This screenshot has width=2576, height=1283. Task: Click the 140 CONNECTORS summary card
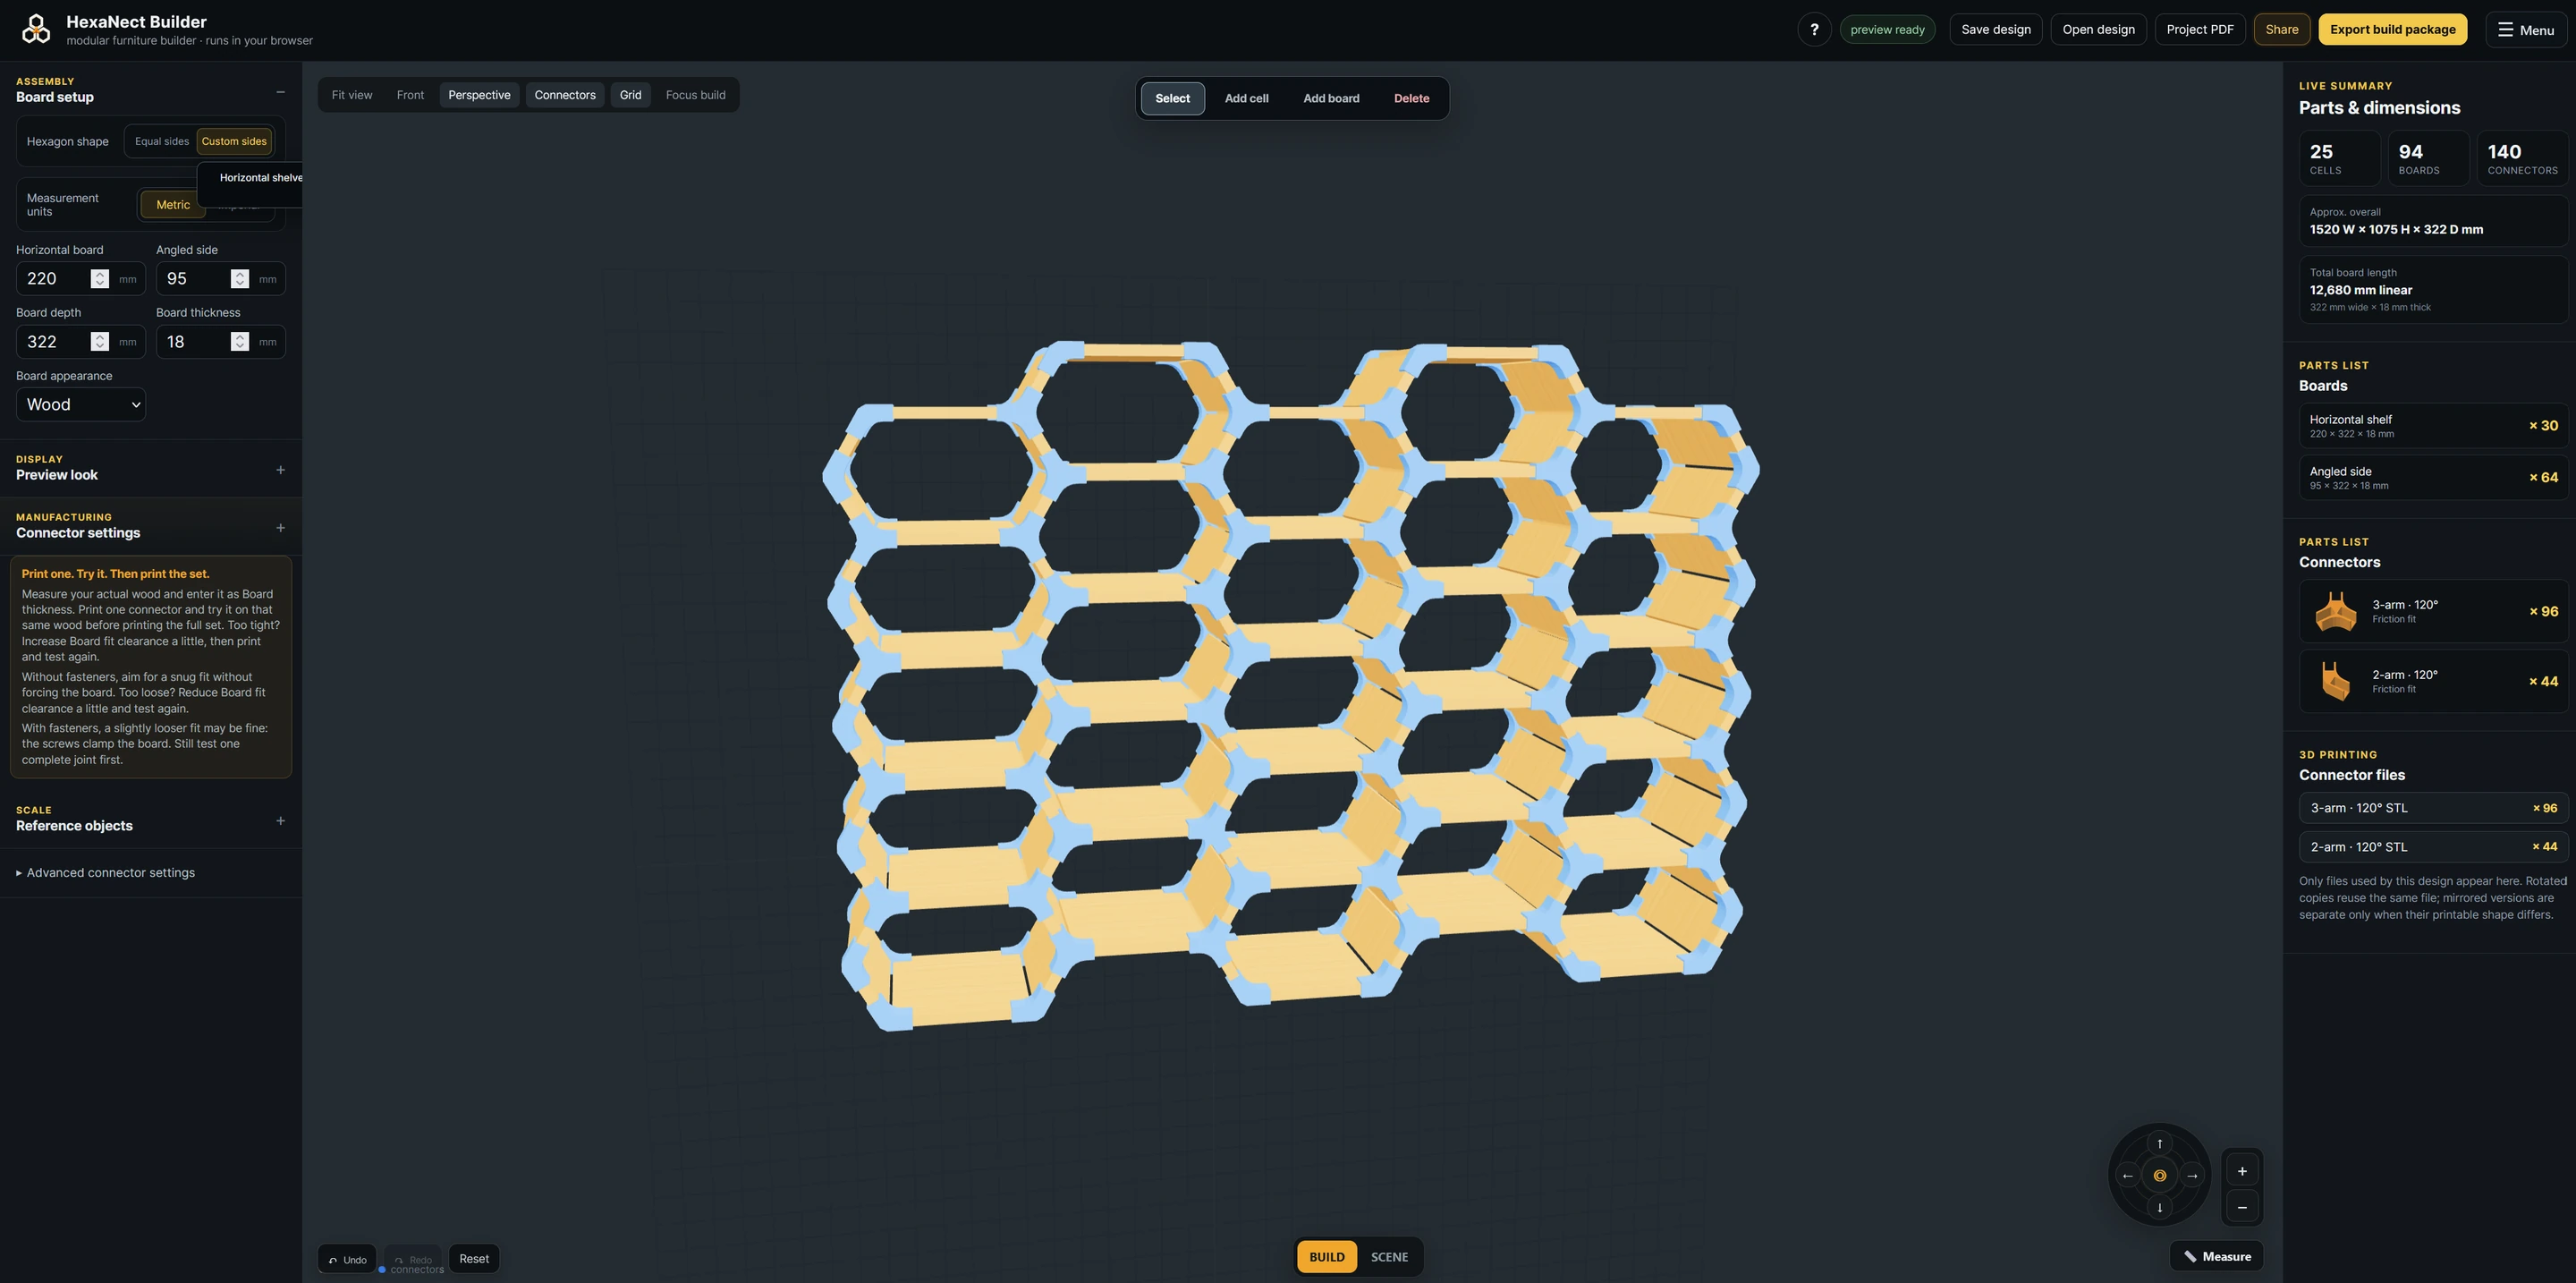pyautogui.click(x=2522, y=158)
